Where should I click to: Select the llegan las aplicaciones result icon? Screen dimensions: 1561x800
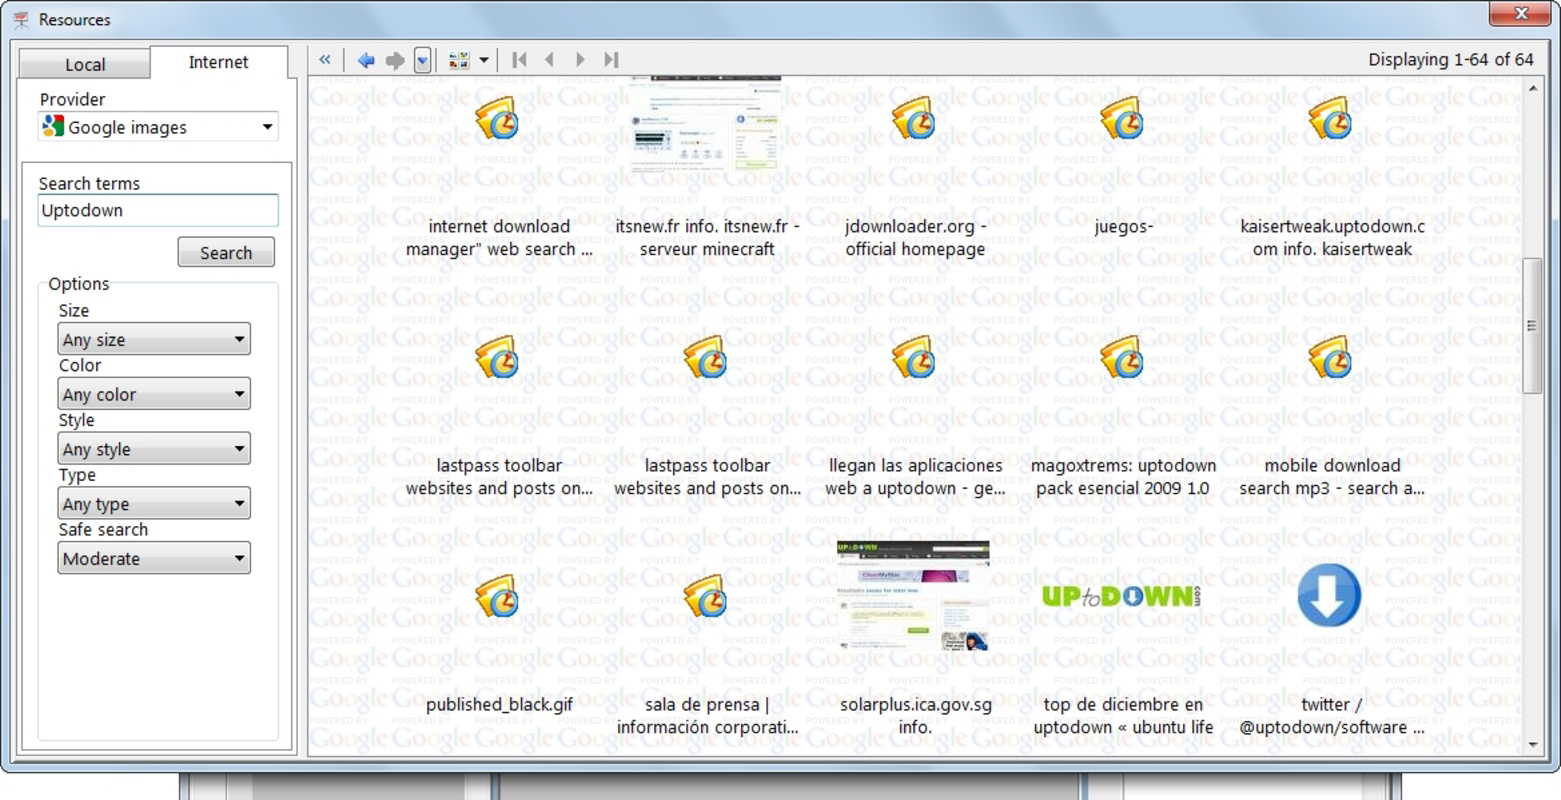pyautogui.click(x=913, y=357)
